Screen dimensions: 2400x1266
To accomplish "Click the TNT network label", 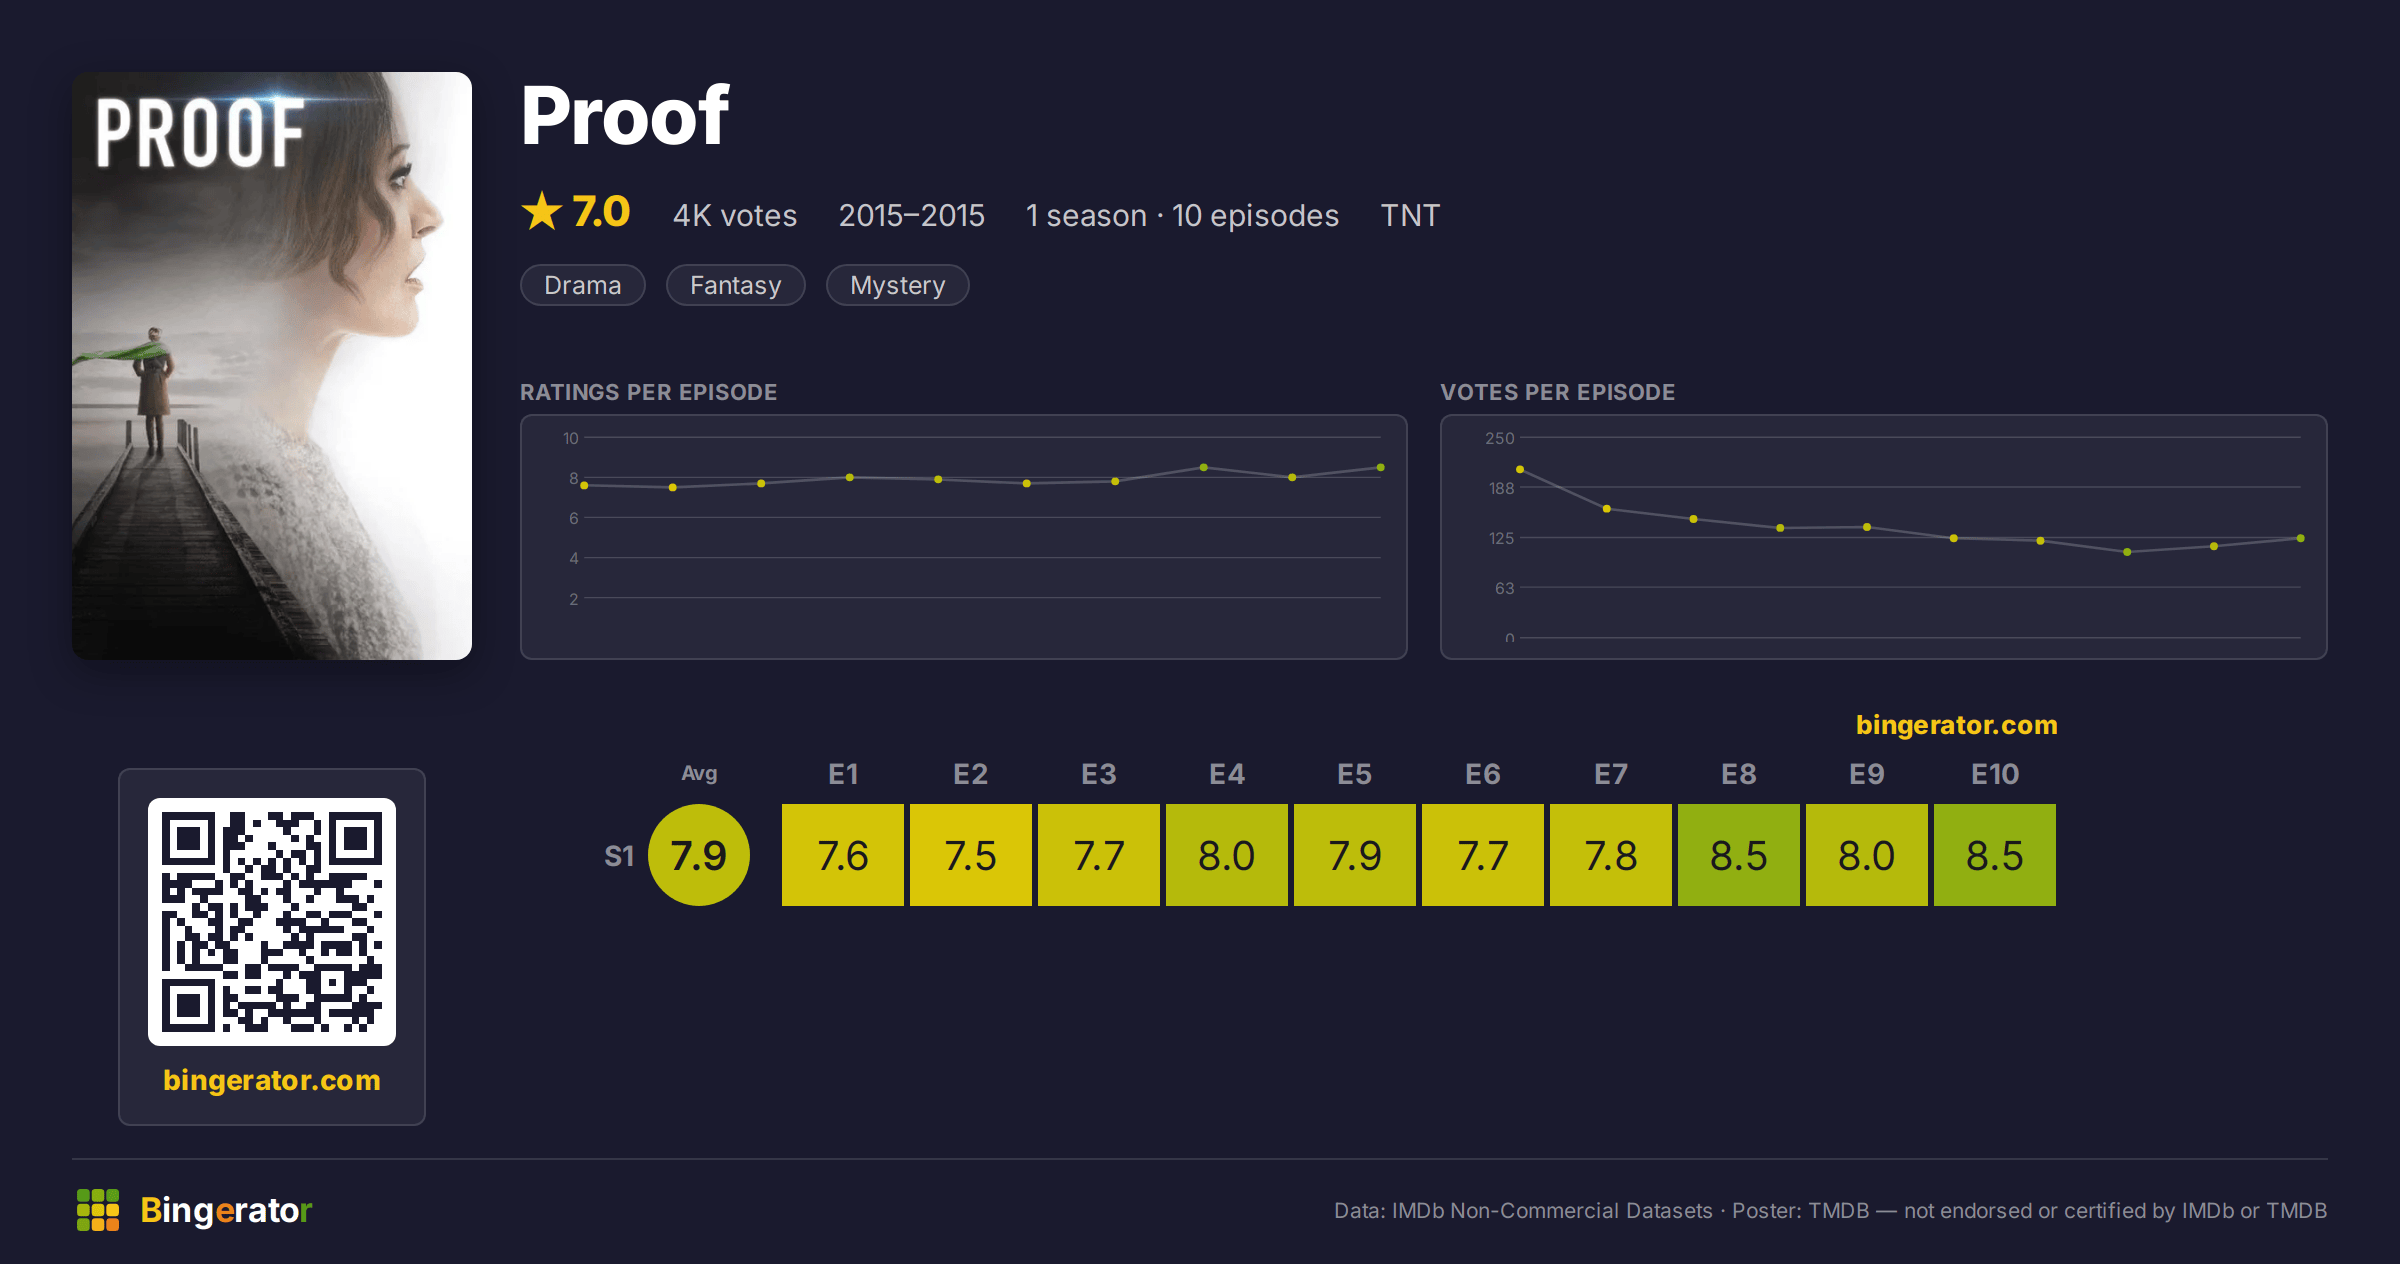I will point(1410,215).
